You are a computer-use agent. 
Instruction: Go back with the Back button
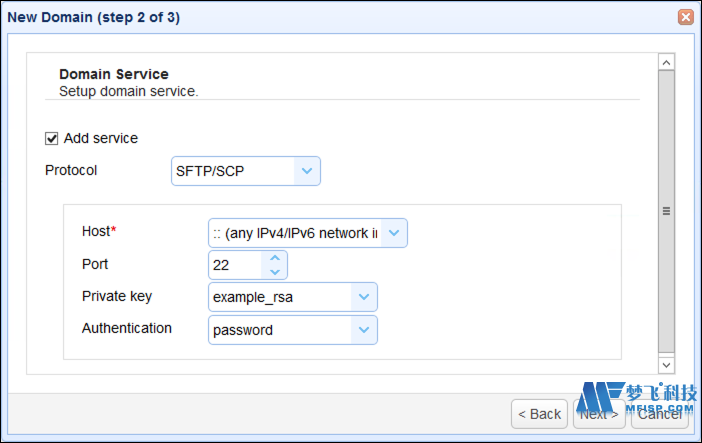[x=539, y=414]
